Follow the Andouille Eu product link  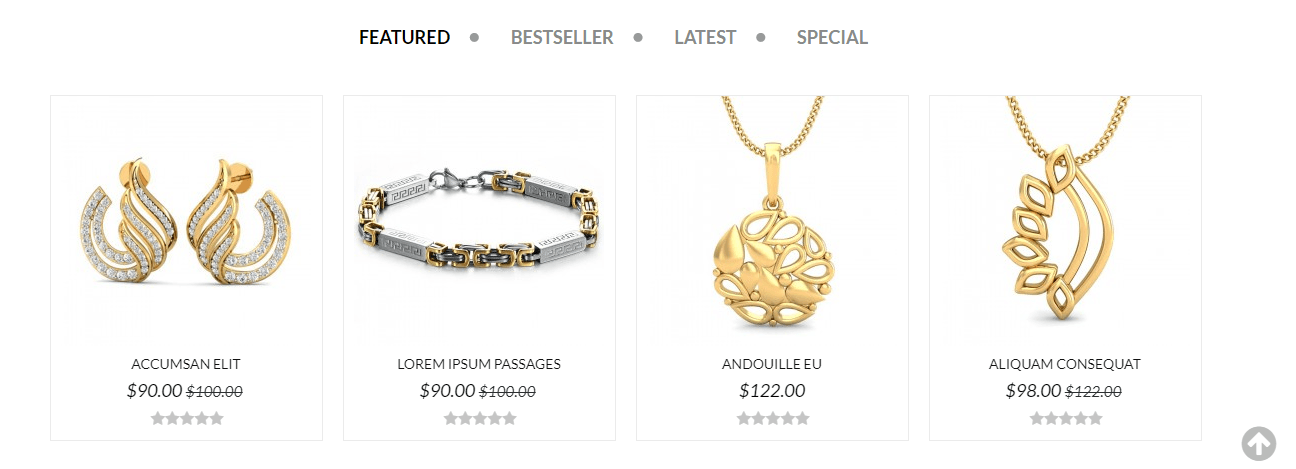coord(772,364)
